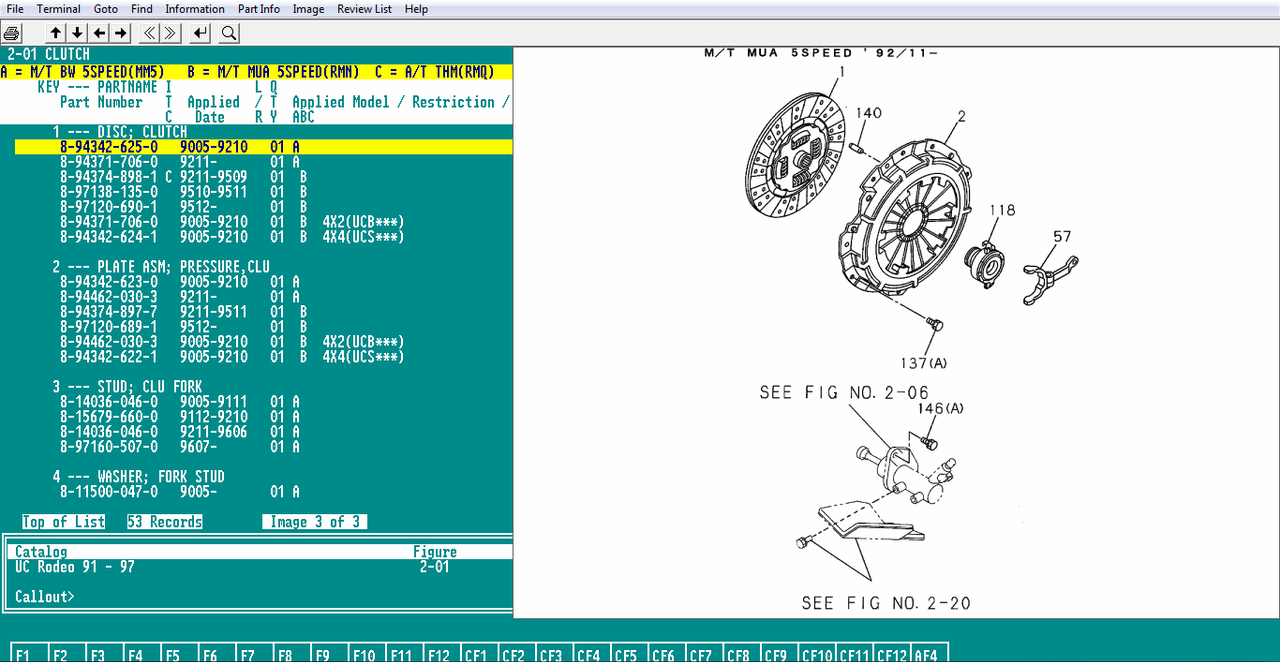Open the Find menu
1280x662 pixels.
click(x=142, y=9)
